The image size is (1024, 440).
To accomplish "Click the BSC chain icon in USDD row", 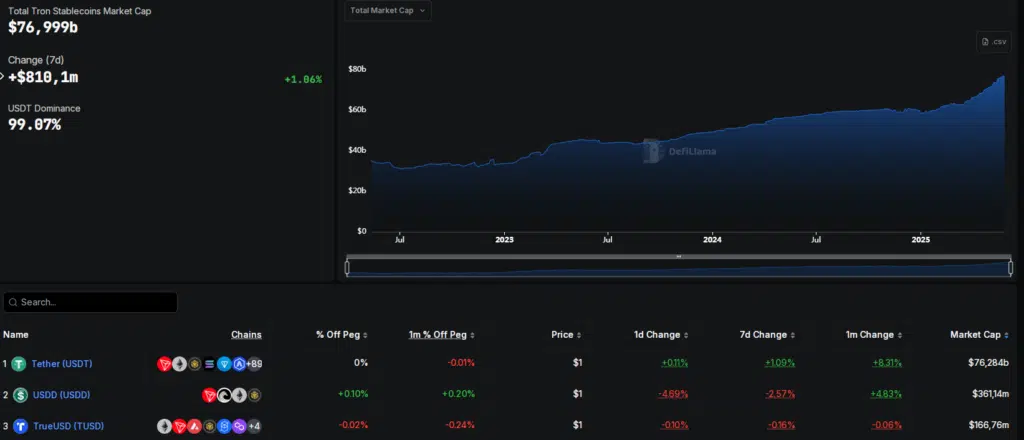I will click(254, 395).
